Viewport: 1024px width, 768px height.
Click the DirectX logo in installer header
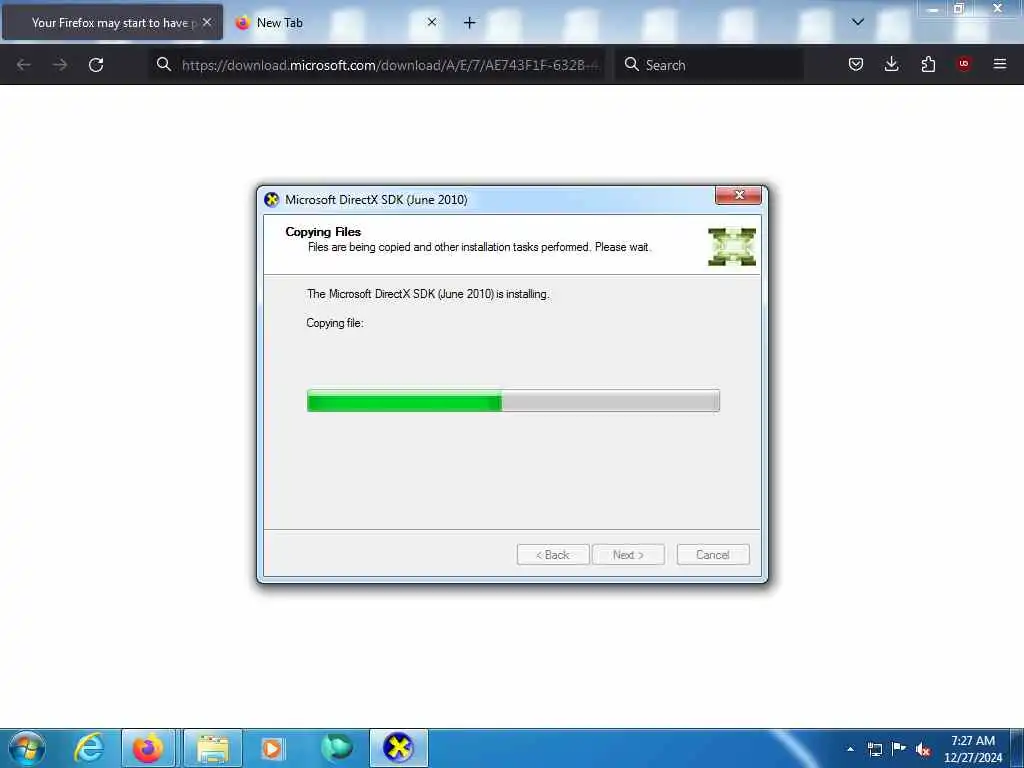[731, 247]
